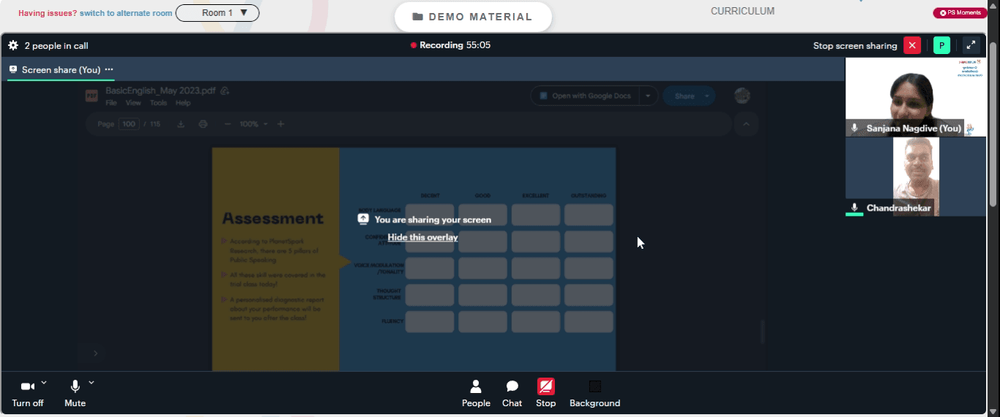Image resolution: width=1000 pixels, height=417 pixels.
Task: Turn off the camera
Action: (x=27, y=394)
